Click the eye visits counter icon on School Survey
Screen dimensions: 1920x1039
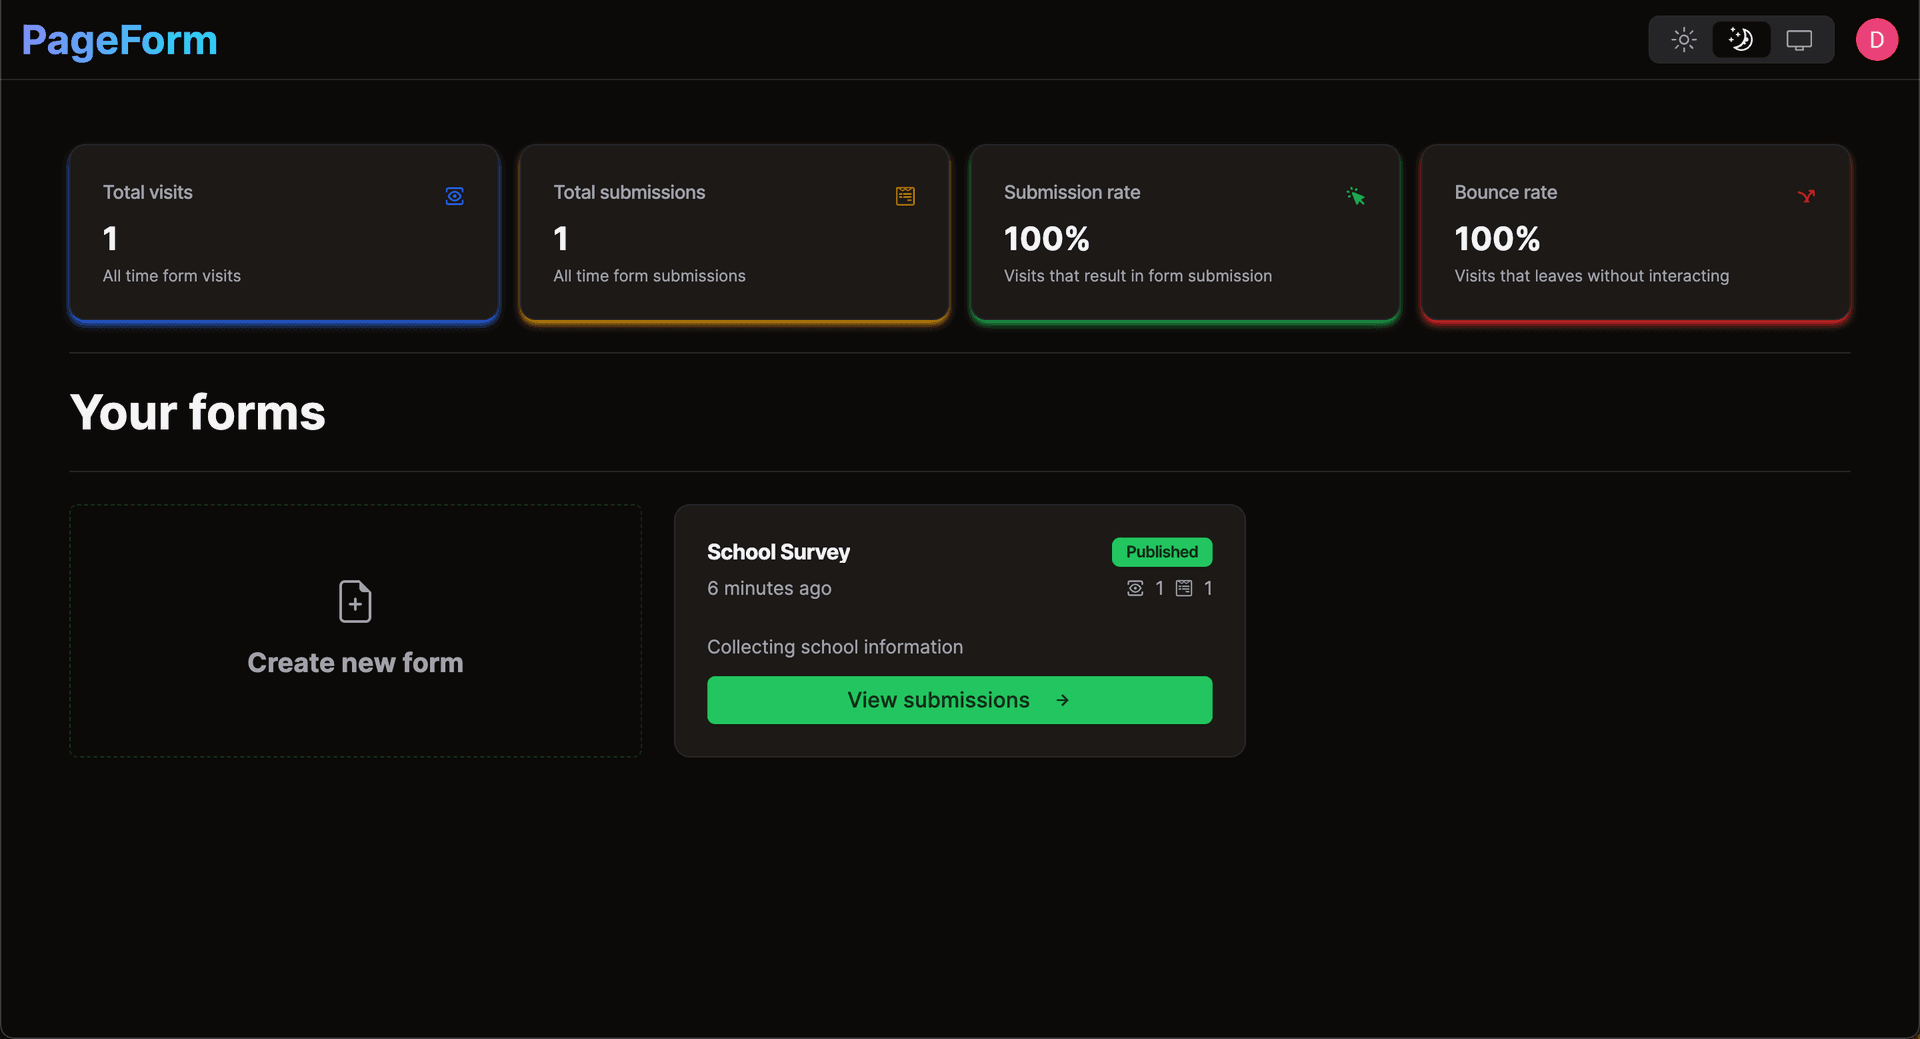[1135, 588]
